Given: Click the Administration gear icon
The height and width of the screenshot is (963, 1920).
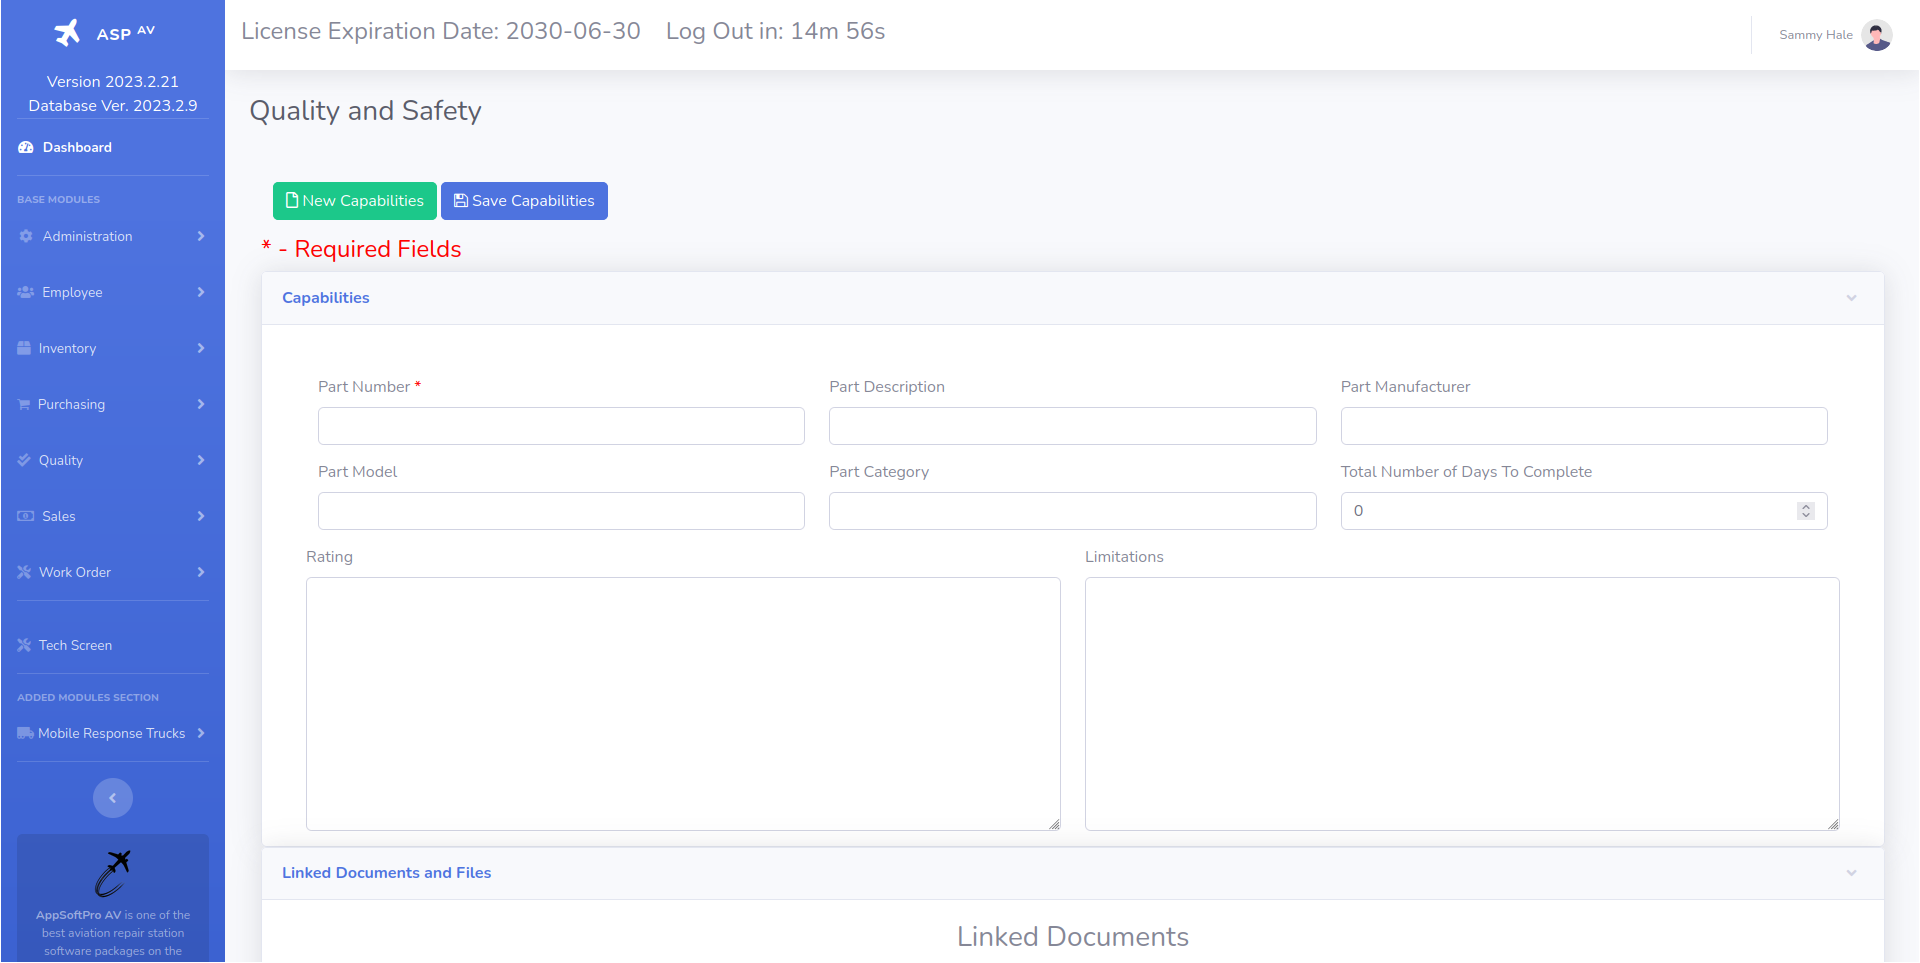Looking at the screenshot, I should click(x=26, y=236).
